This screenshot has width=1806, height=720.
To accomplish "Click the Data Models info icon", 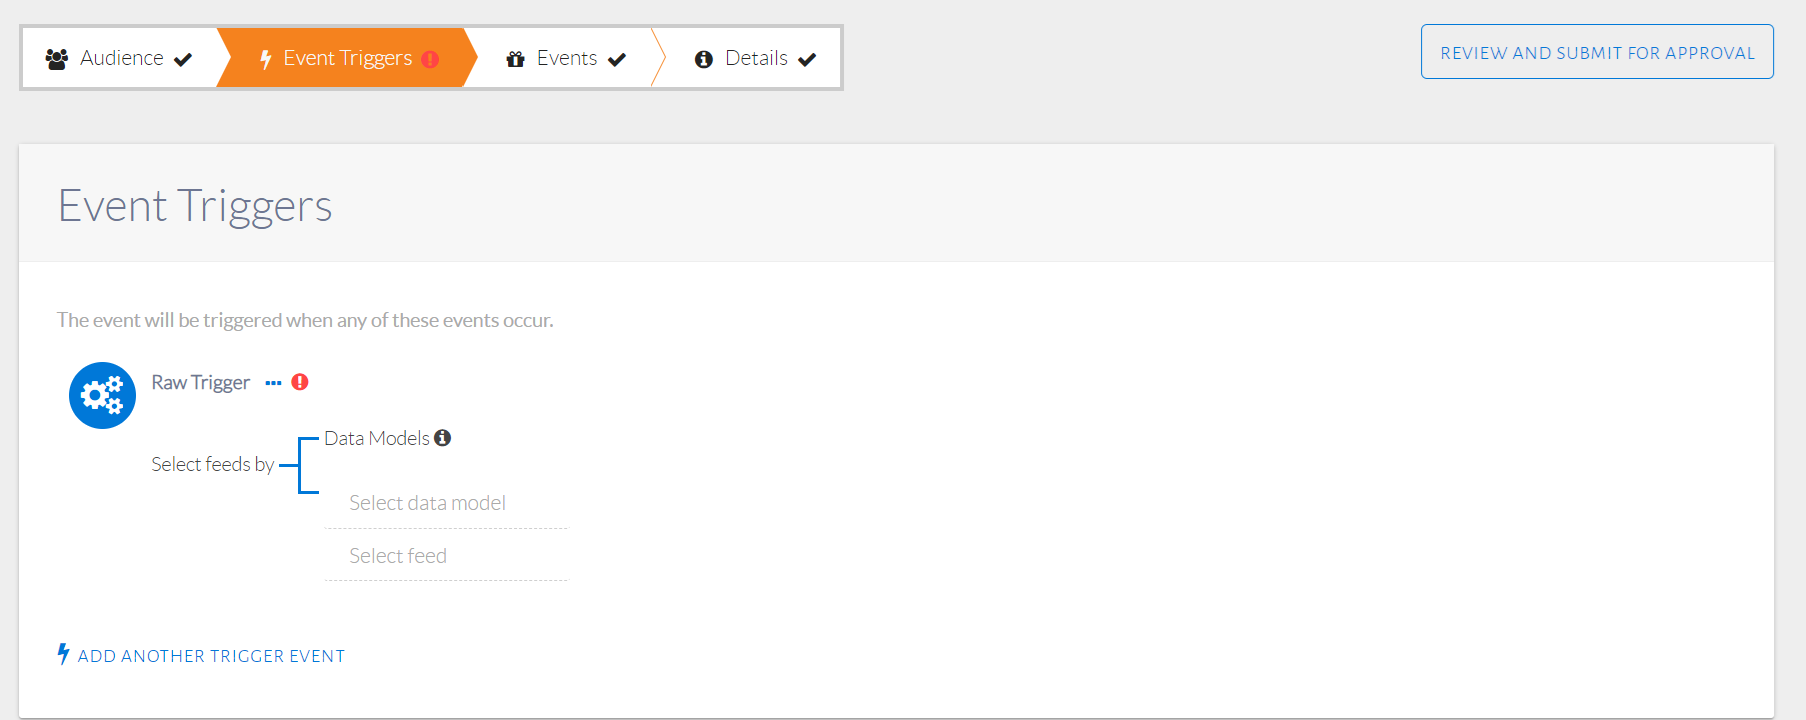I will point(443,438).
